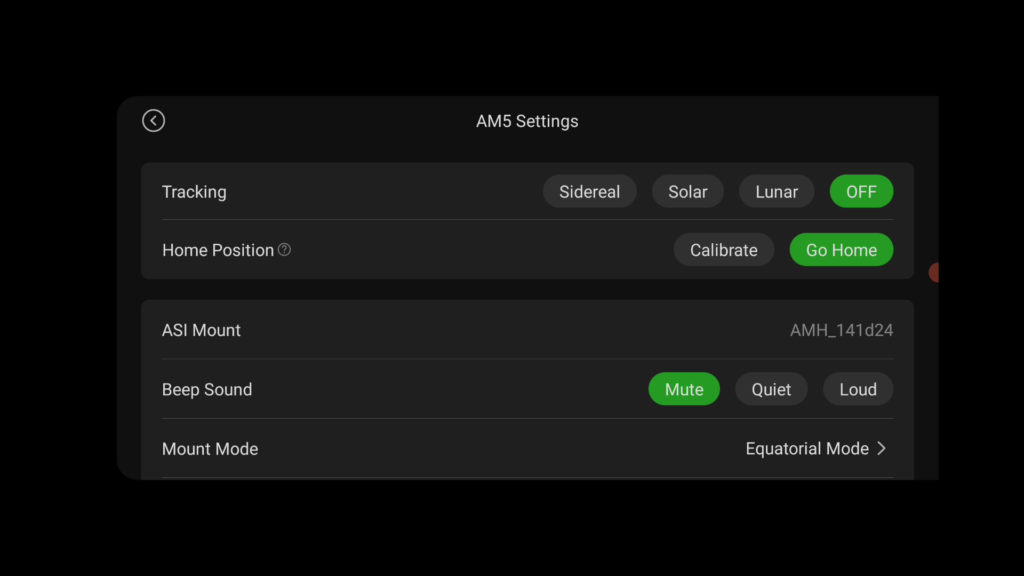Set beep sound to Mute
1024x576 pixels.
[x=684, y=389]
